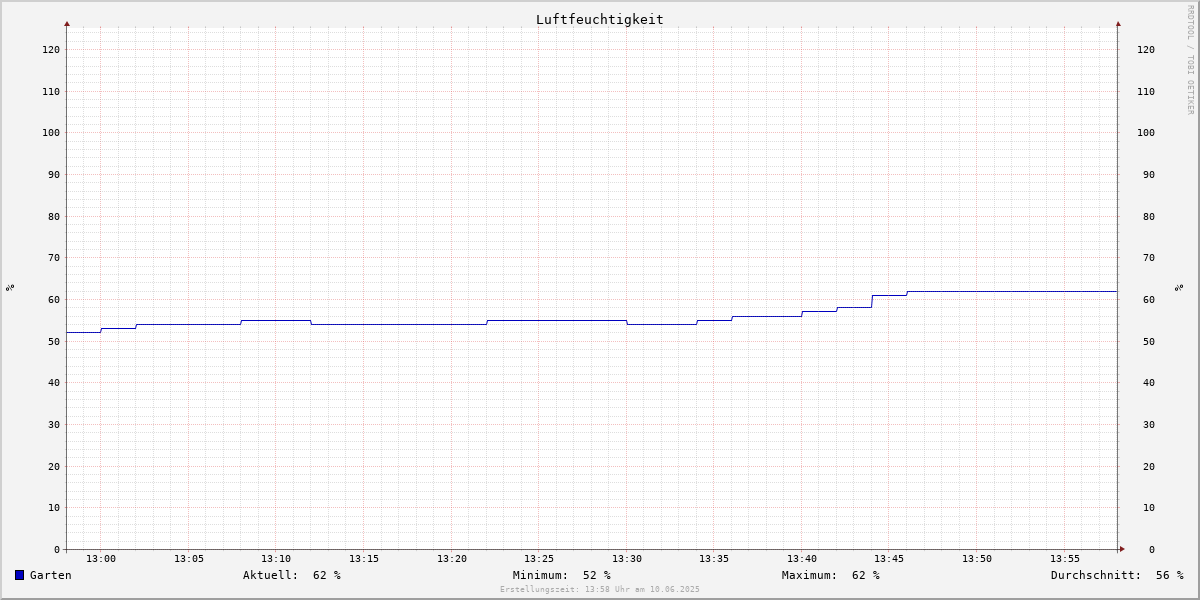
Task: Click the 13:15 time axis label
Action: (x=364, y=559)
